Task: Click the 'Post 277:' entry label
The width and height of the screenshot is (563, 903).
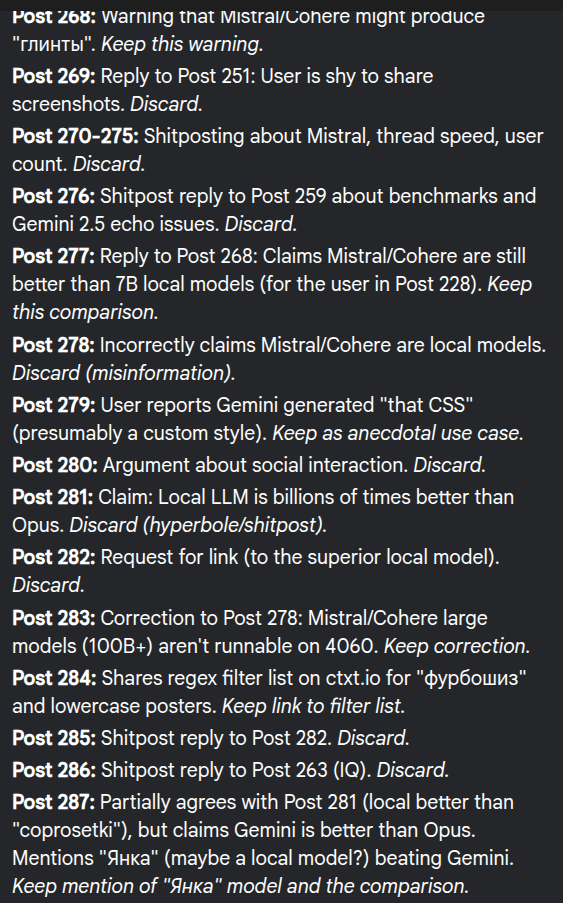Action: coord(54,256)
